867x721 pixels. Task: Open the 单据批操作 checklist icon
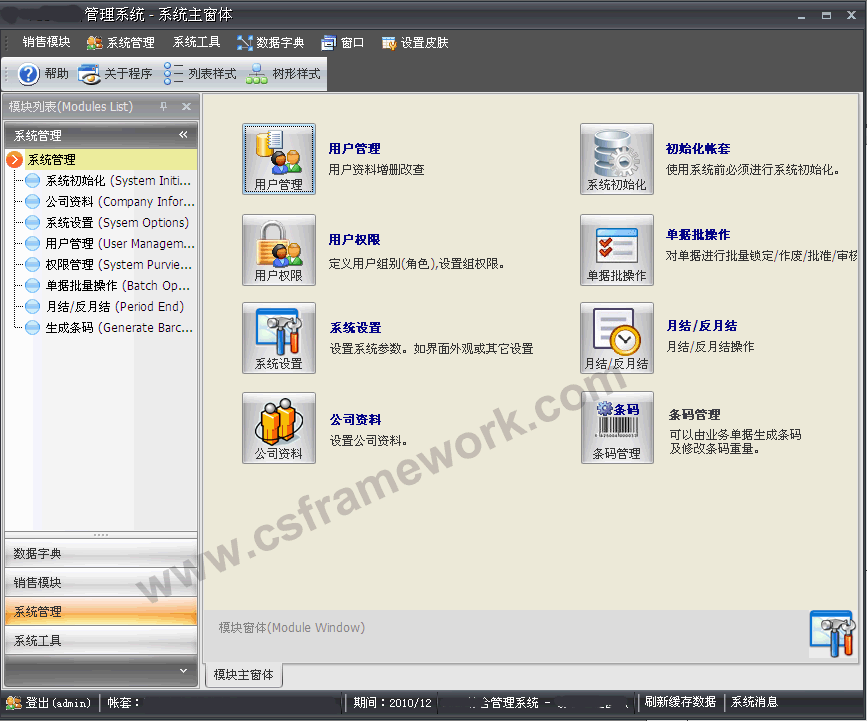(616, 249)
